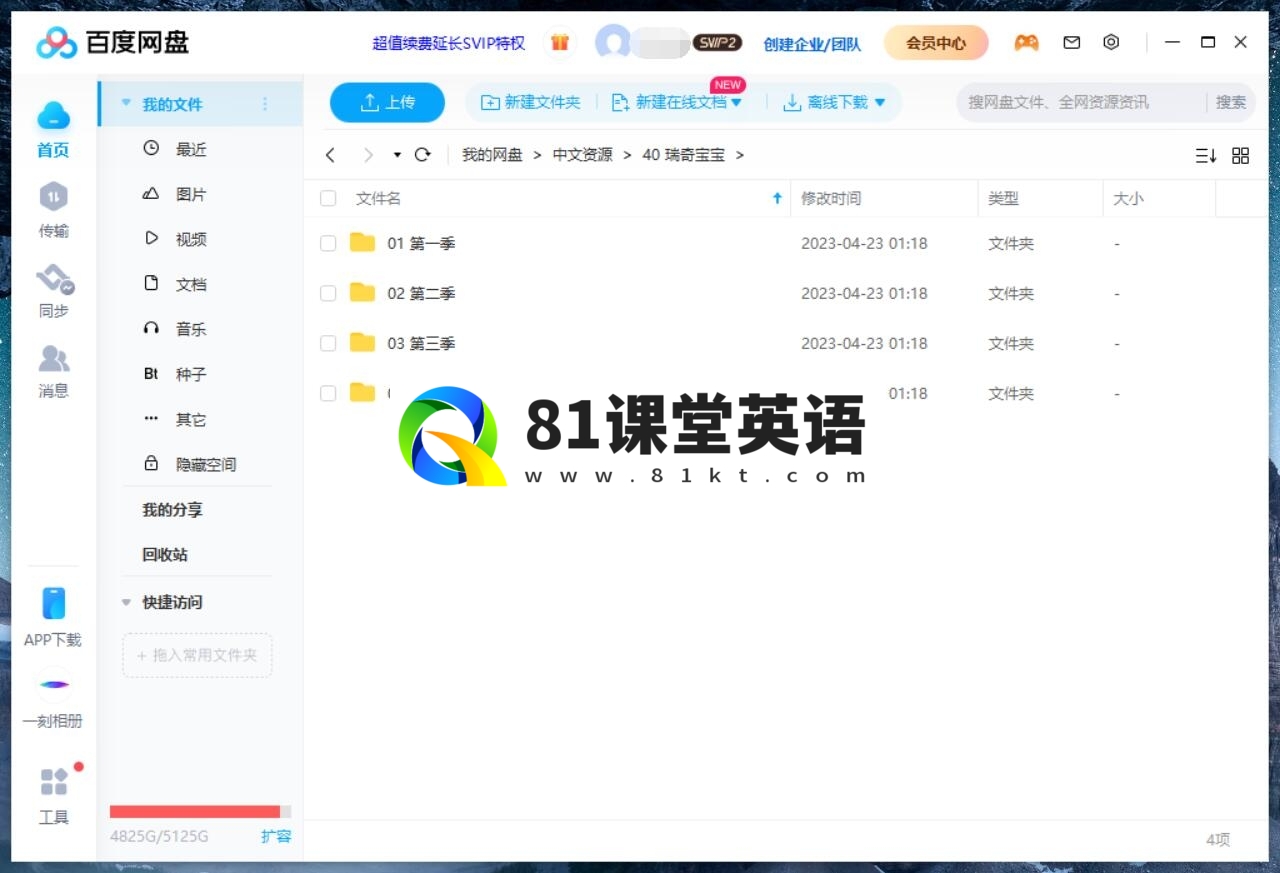The image size is (1280, 873).
Task: Click the 上传 upload button
Action: [387, 102]
